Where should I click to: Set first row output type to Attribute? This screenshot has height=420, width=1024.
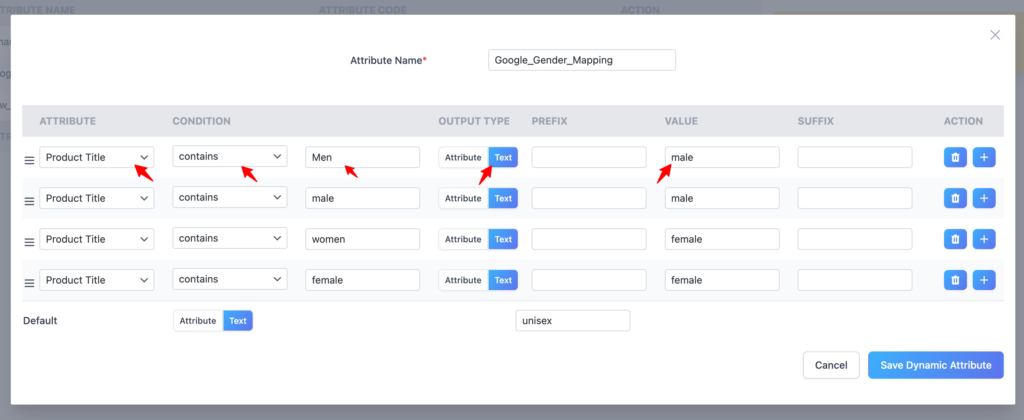pos(463,157)
